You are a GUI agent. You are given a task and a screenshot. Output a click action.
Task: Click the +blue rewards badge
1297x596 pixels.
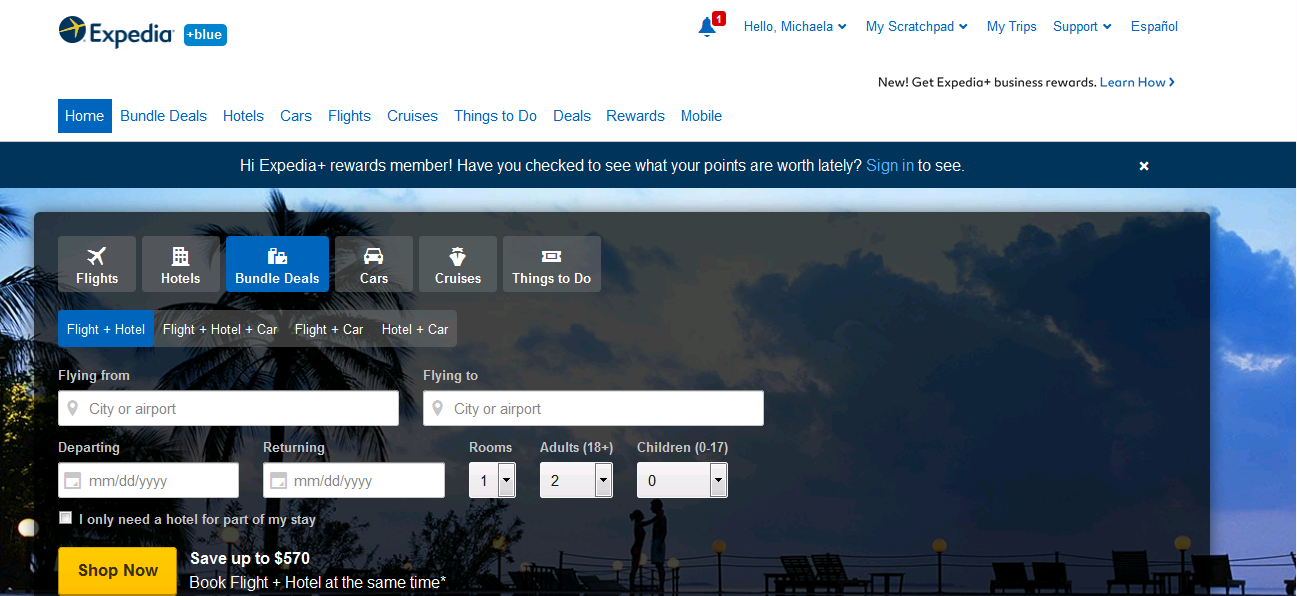205,35
